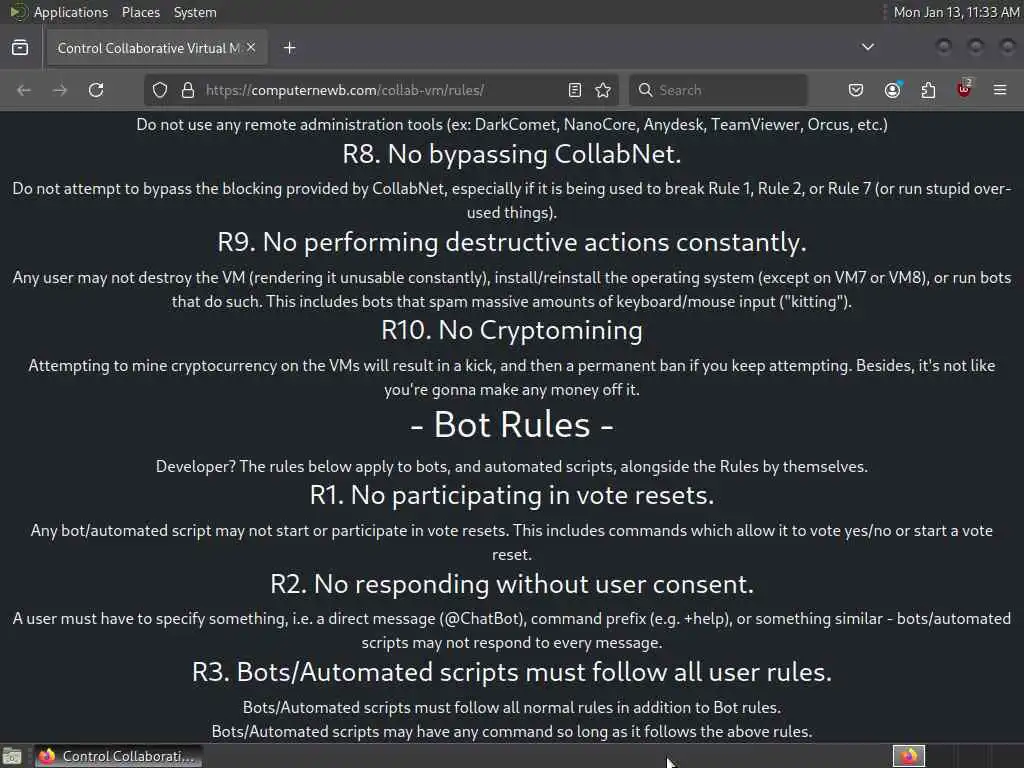Expand the list all tabs chevron
Viewport: 1024px width, 768px height.
867,47
